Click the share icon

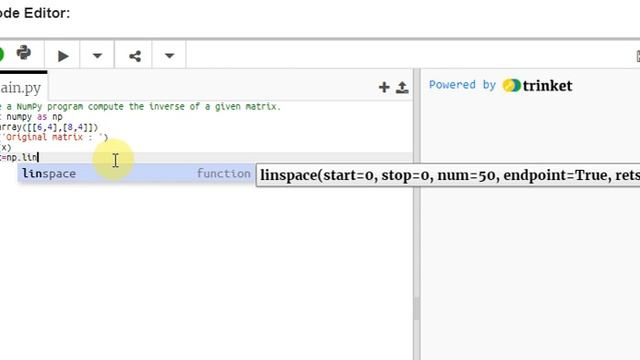tap(134, 56)
